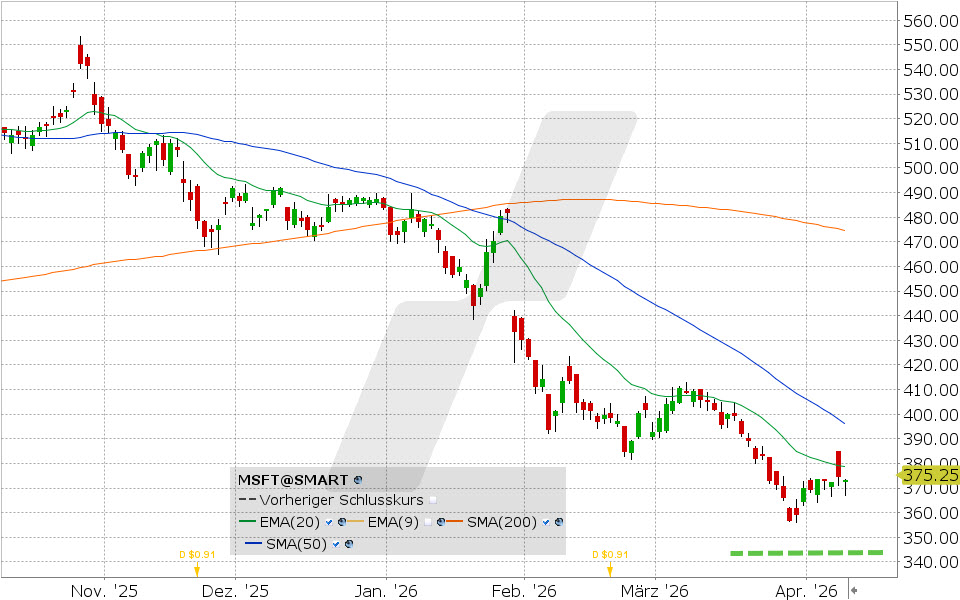Open the EMA(20) indicator settings icon
960x600 pixels.
point(341,522)
